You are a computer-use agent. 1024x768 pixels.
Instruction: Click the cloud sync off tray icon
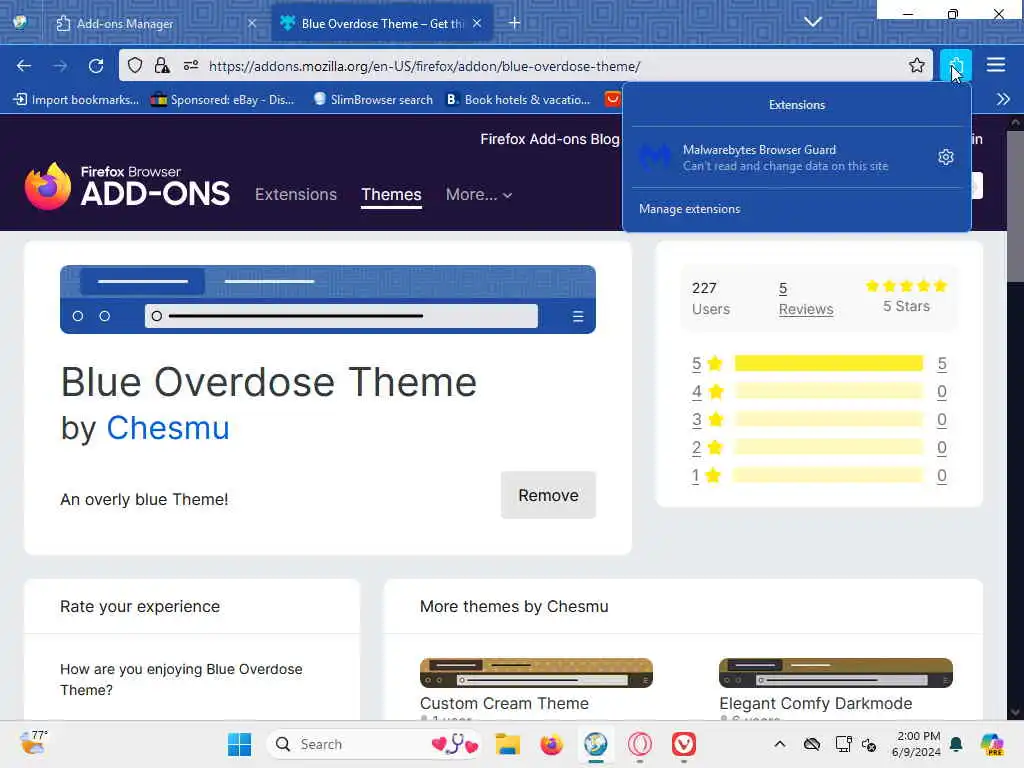pos(812,744)
